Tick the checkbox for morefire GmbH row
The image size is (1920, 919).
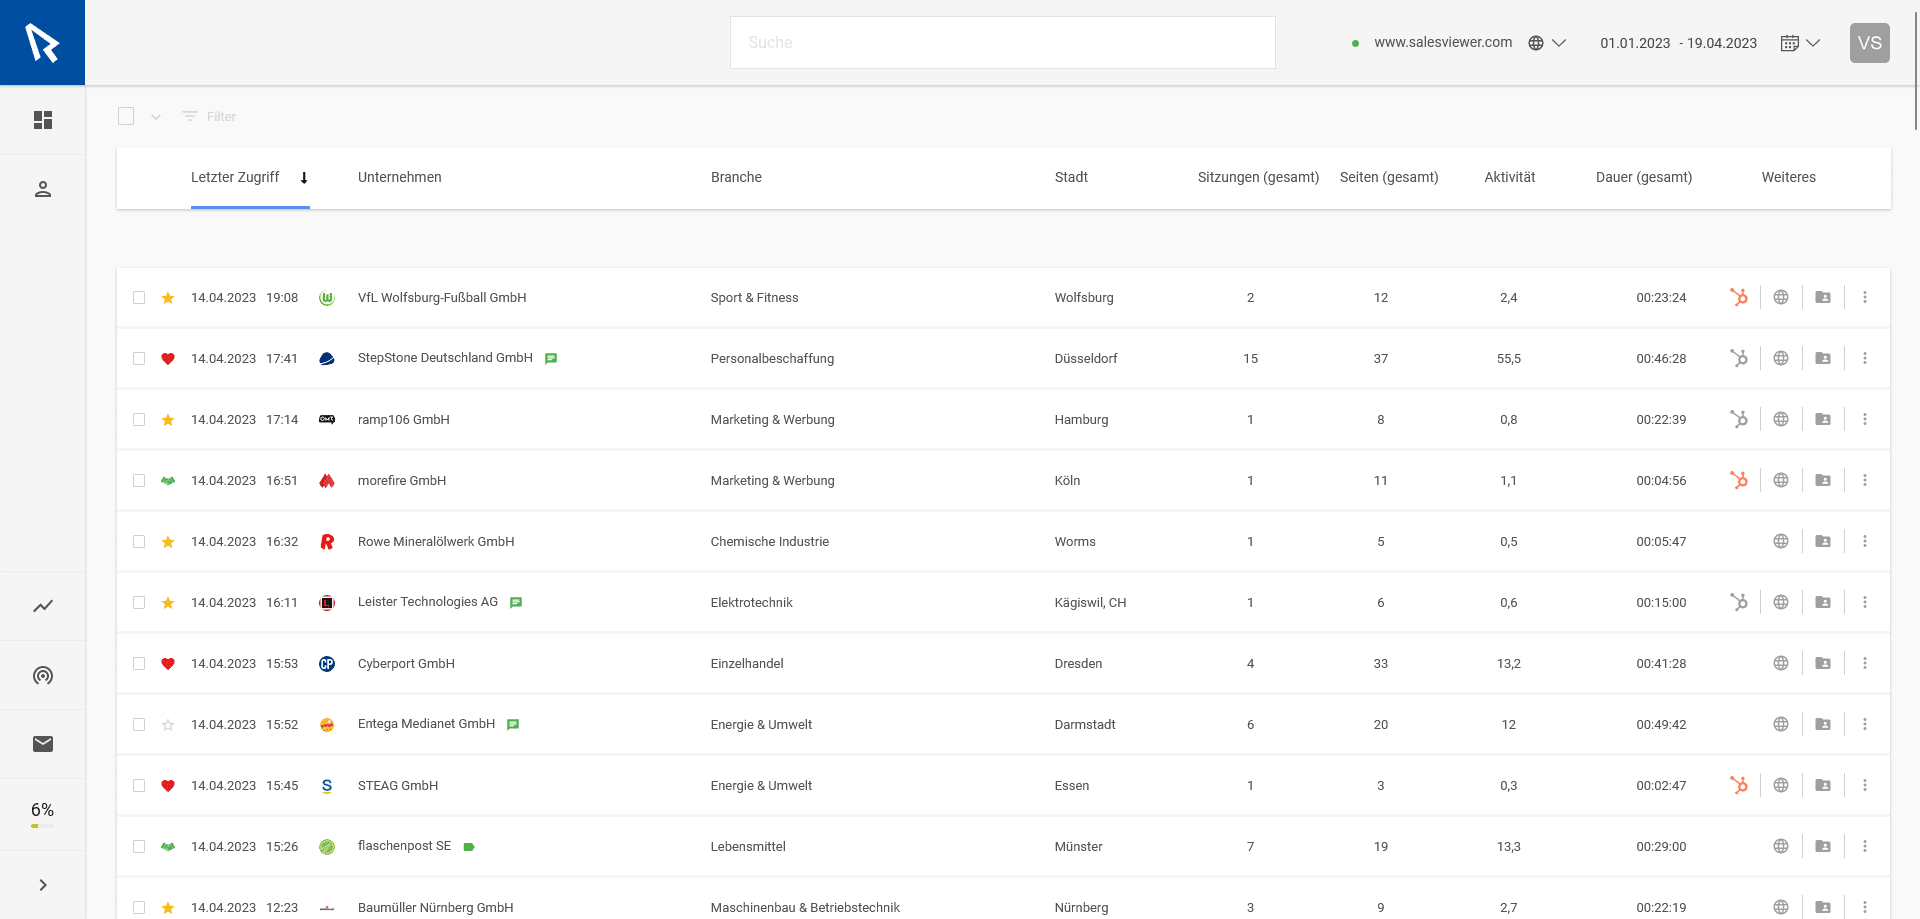(139, 480)
